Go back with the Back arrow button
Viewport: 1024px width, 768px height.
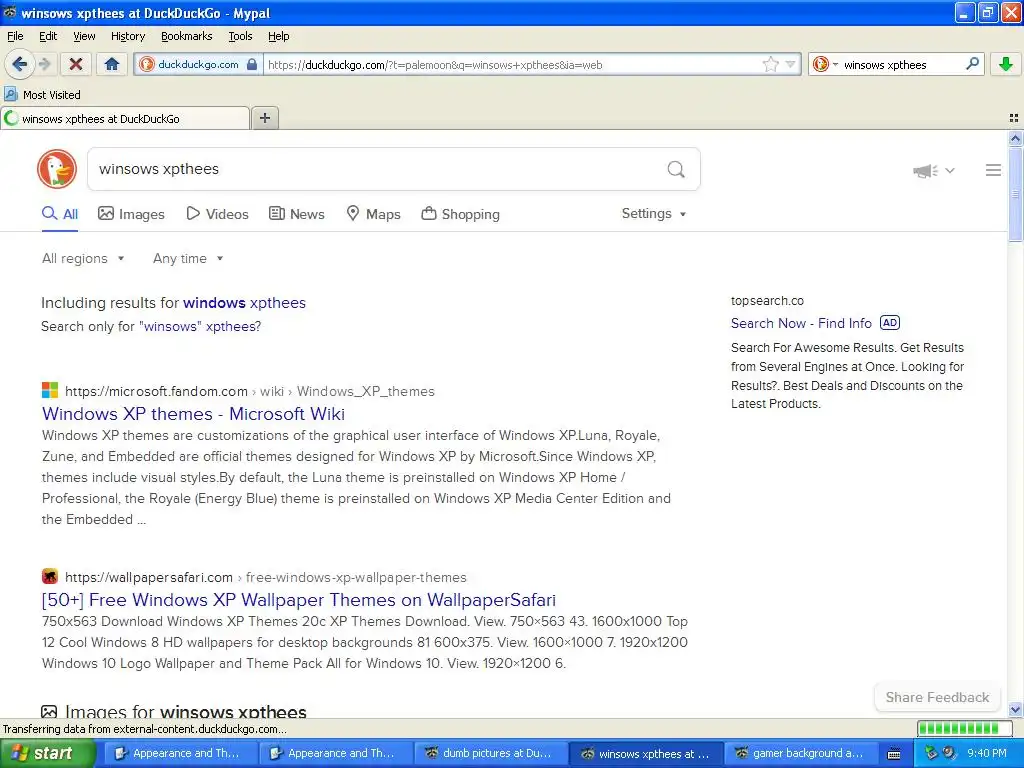[x=20, y=64]
